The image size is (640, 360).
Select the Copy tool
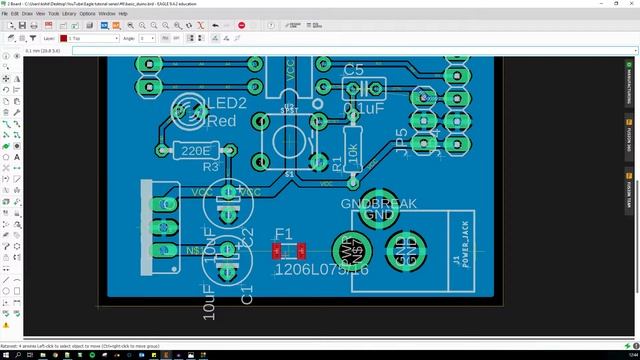(6, 101)
